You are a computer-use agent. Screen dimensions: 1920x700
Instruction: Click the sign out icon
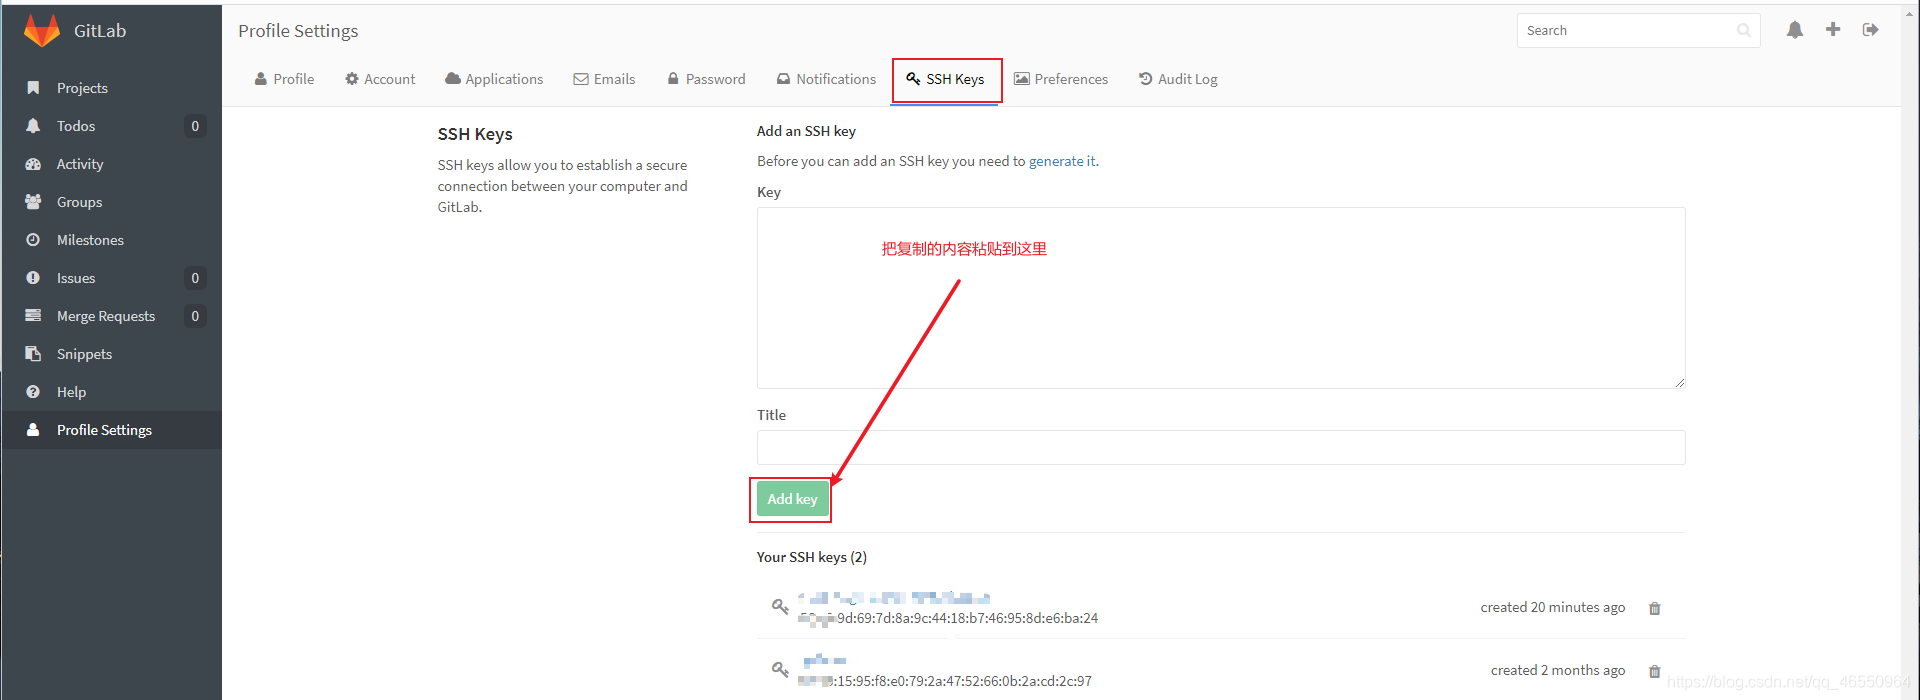[x=1870, y=29]
